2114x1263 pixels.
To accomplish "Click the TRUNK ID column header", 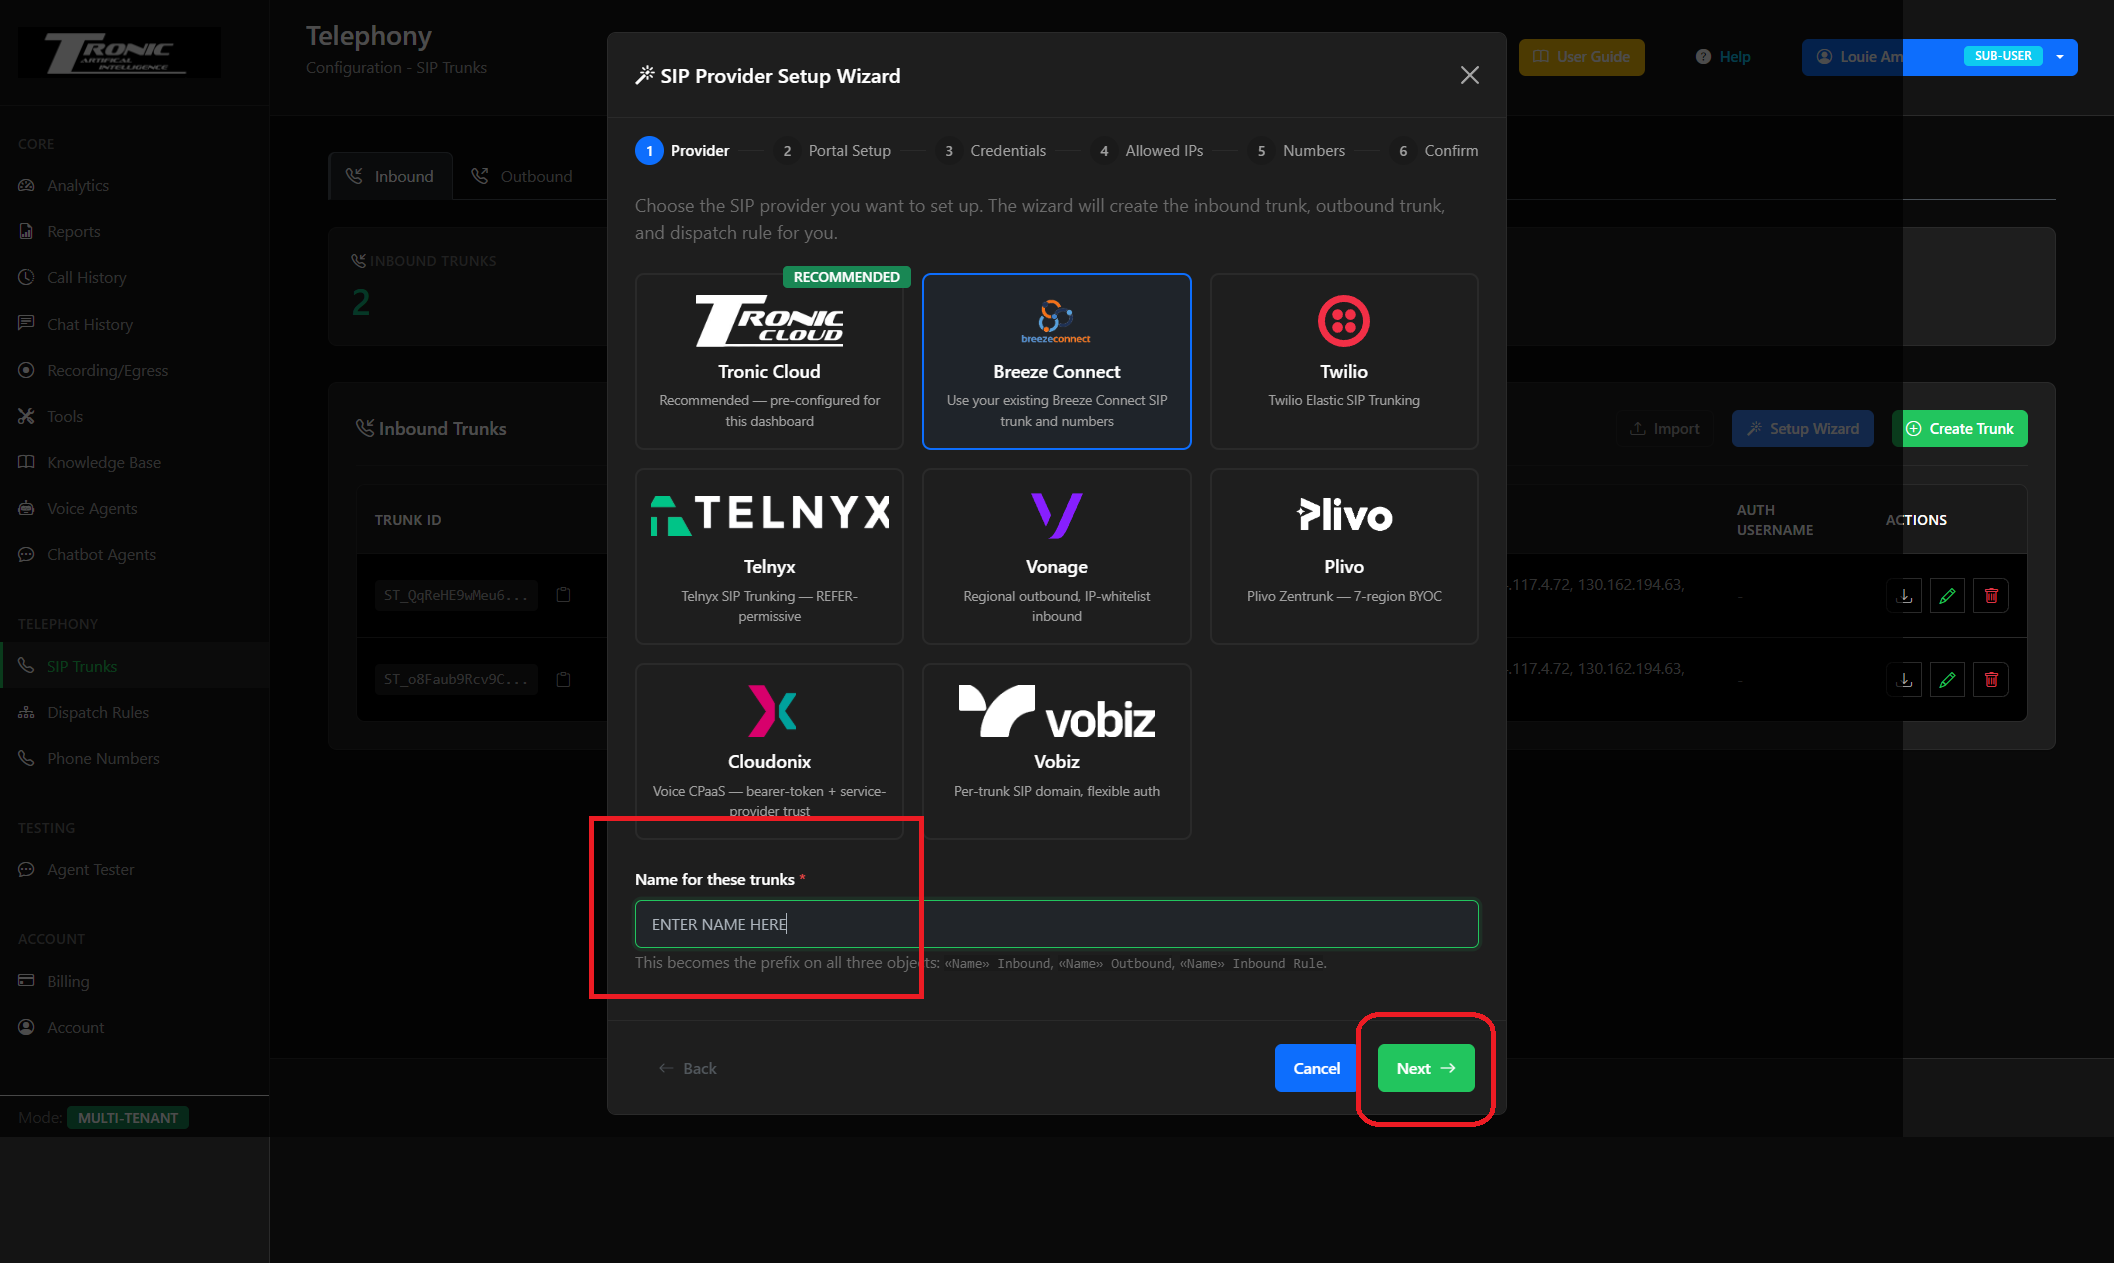I will point(407,520).
